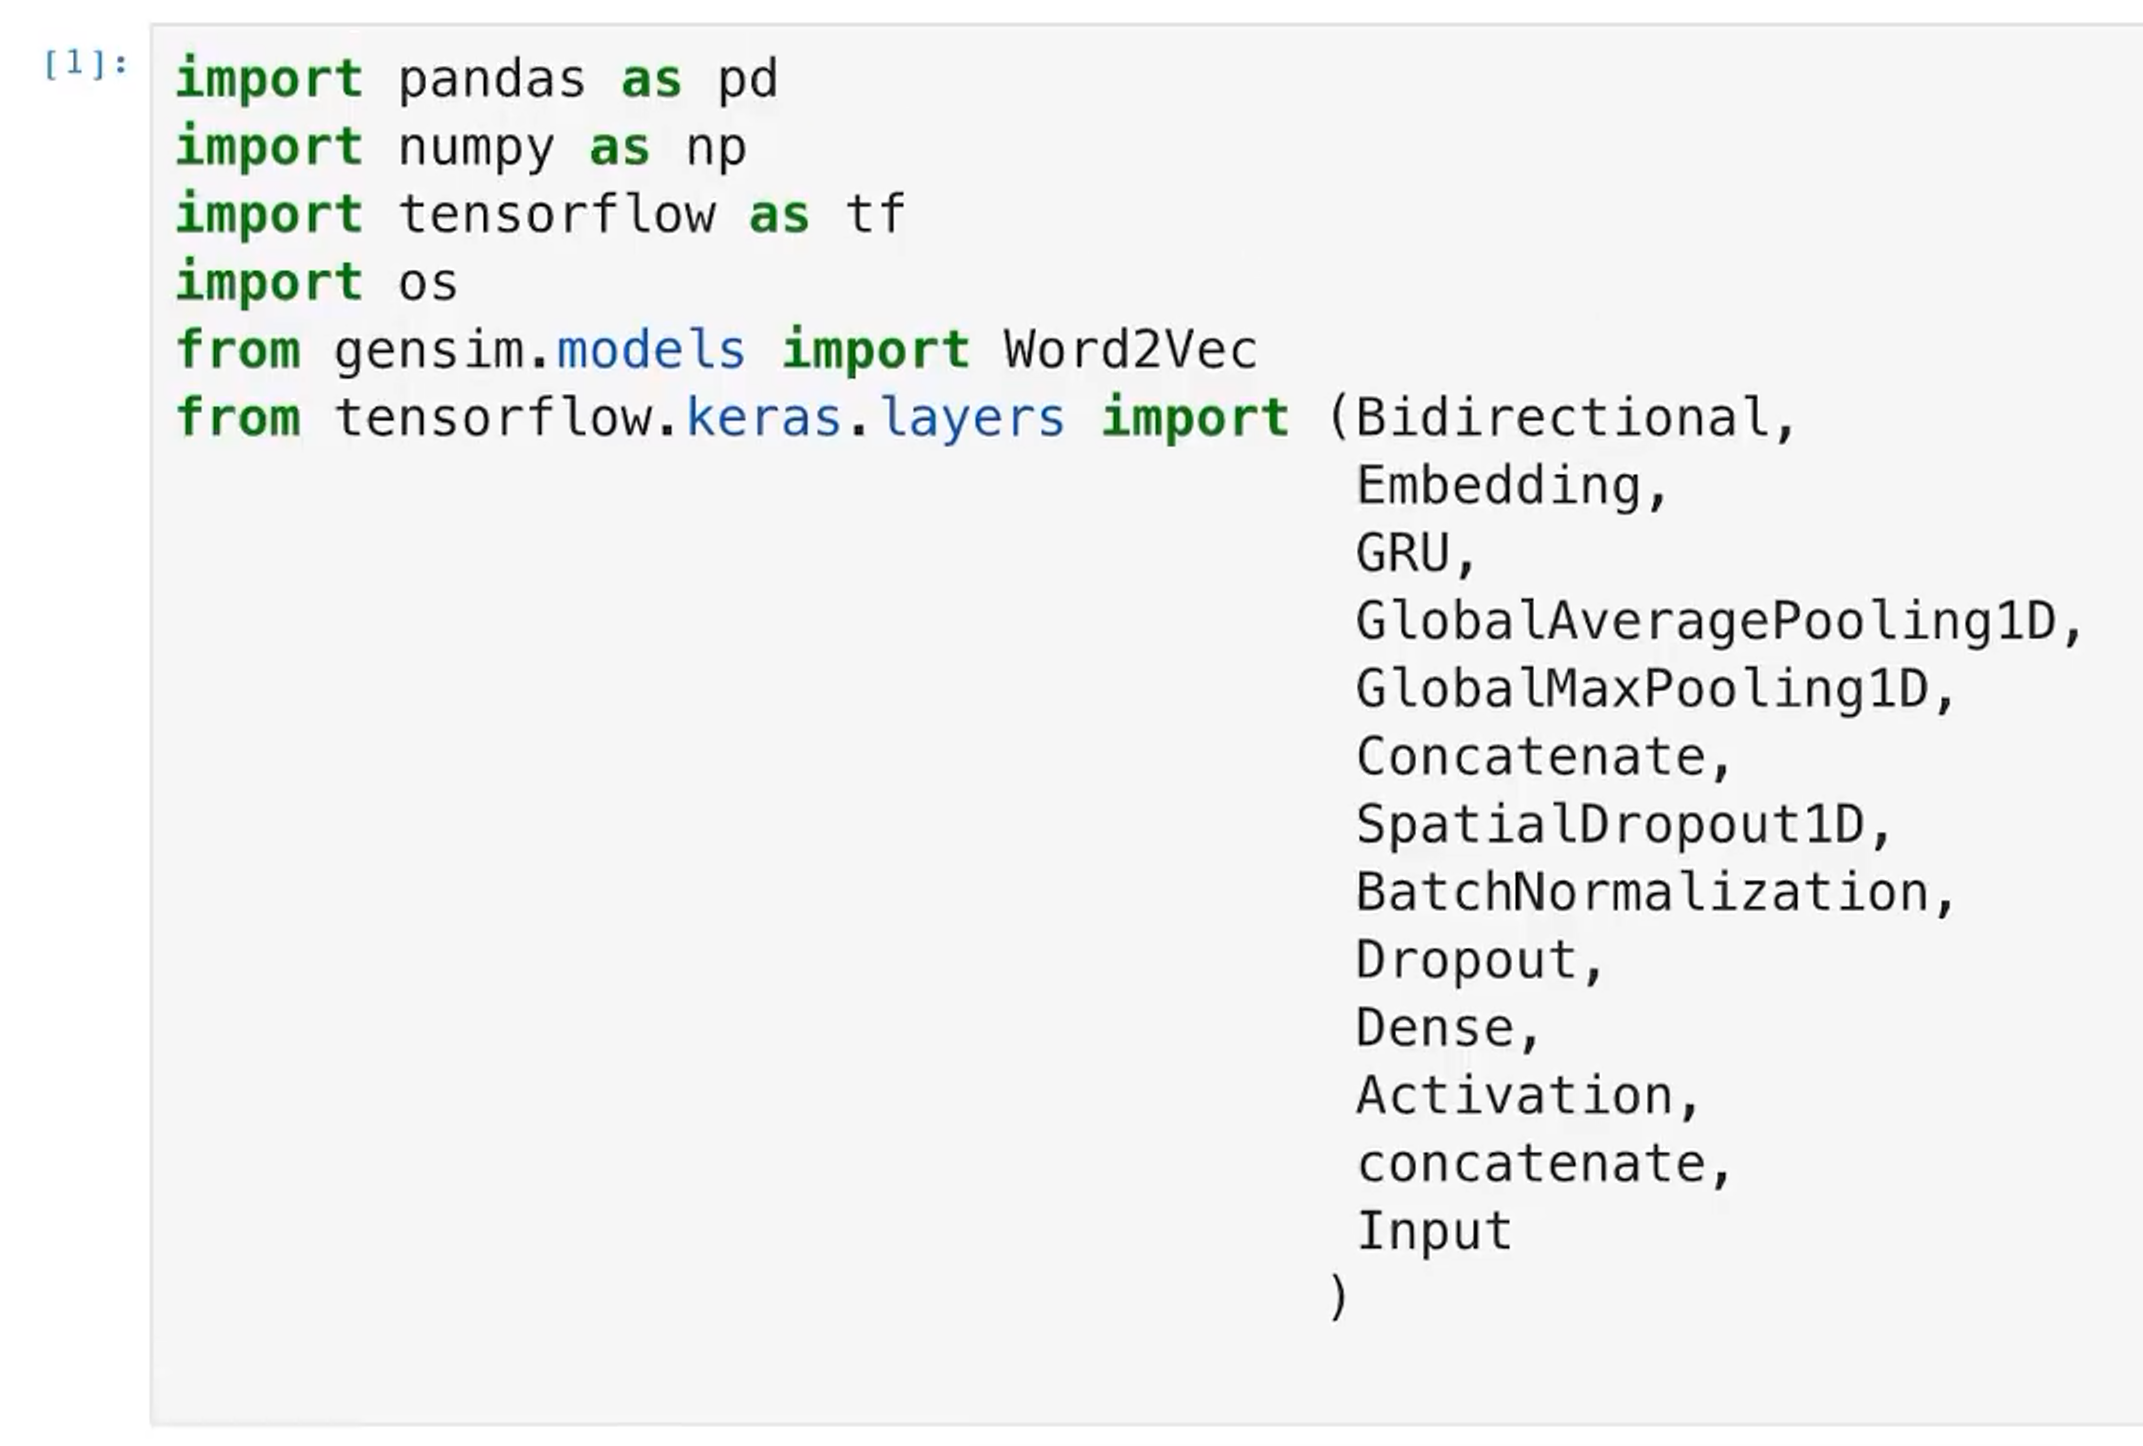
Task: Click the Activation import entry
Action: tap(1514, 1095)
